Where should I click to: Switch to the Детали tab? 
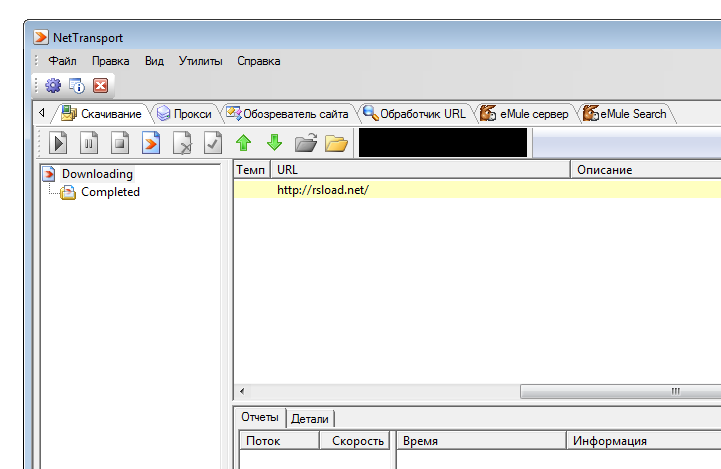pos(310,419)
